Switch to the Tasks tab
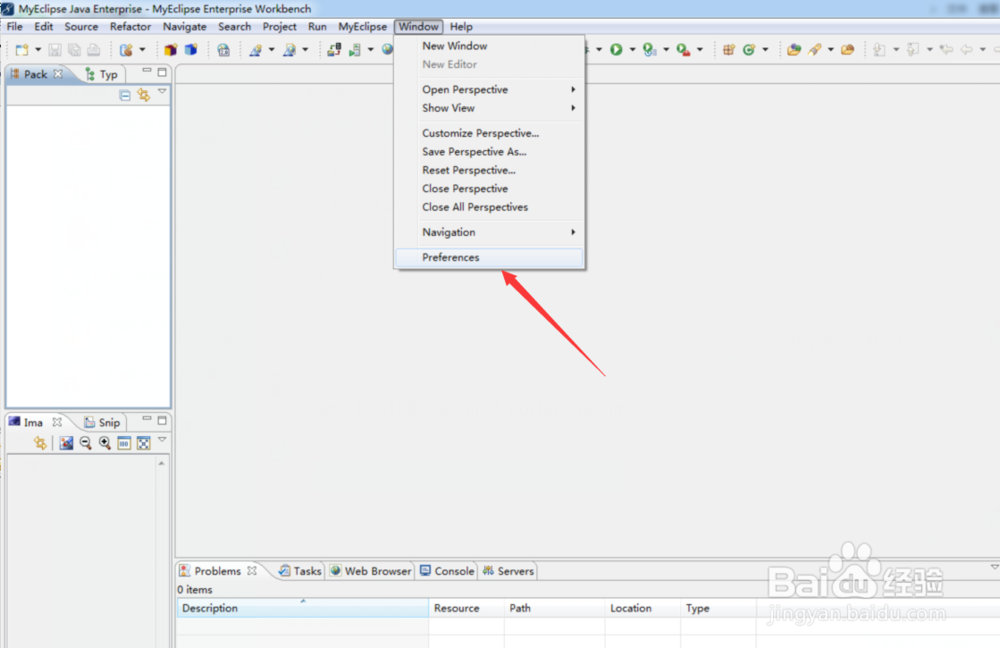The image size is (1000, 648). 300,571
